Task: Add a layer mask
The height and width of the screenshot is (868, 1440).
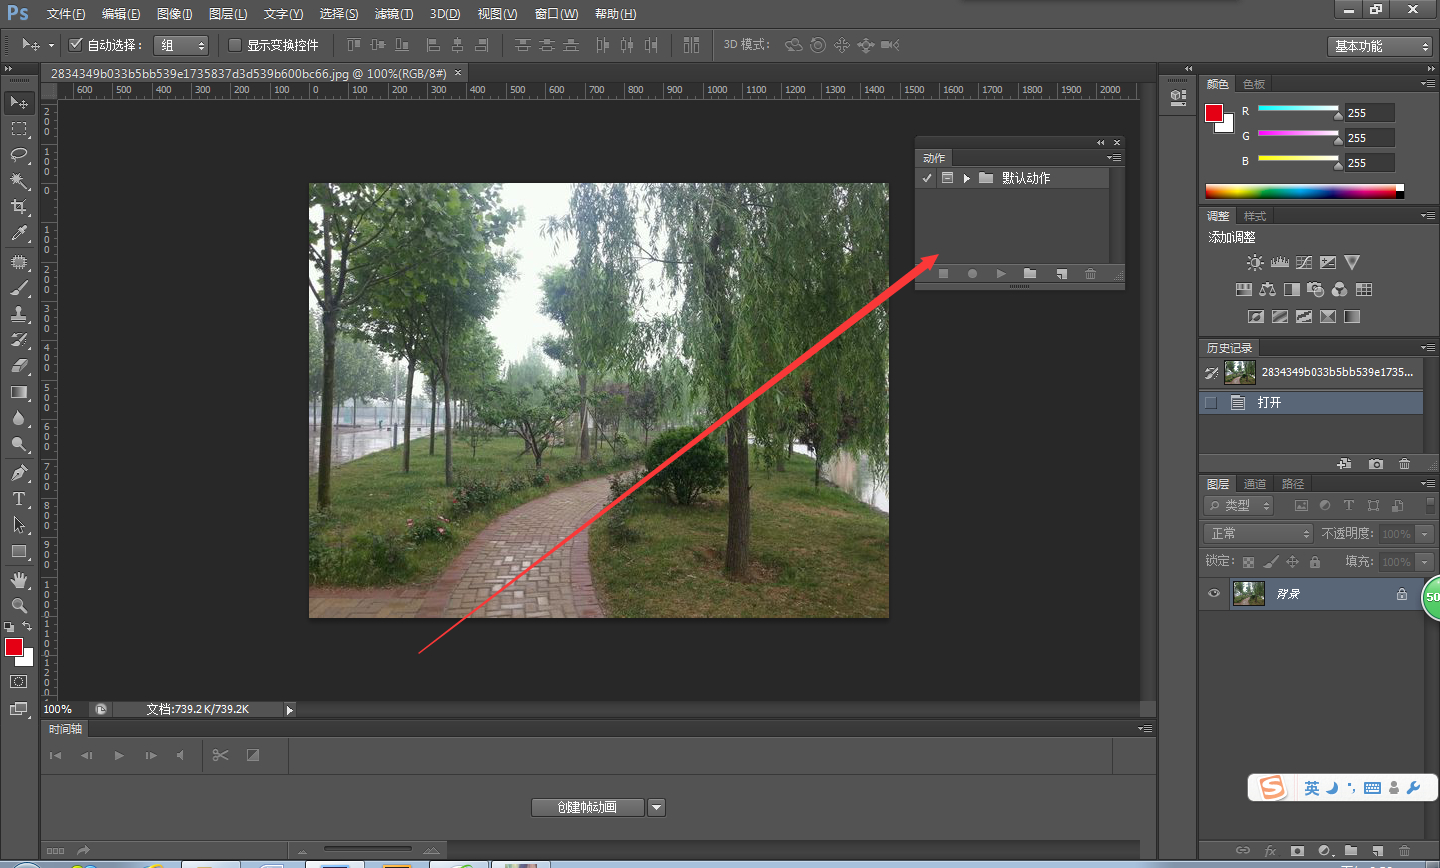Action: click(1297, 851)
